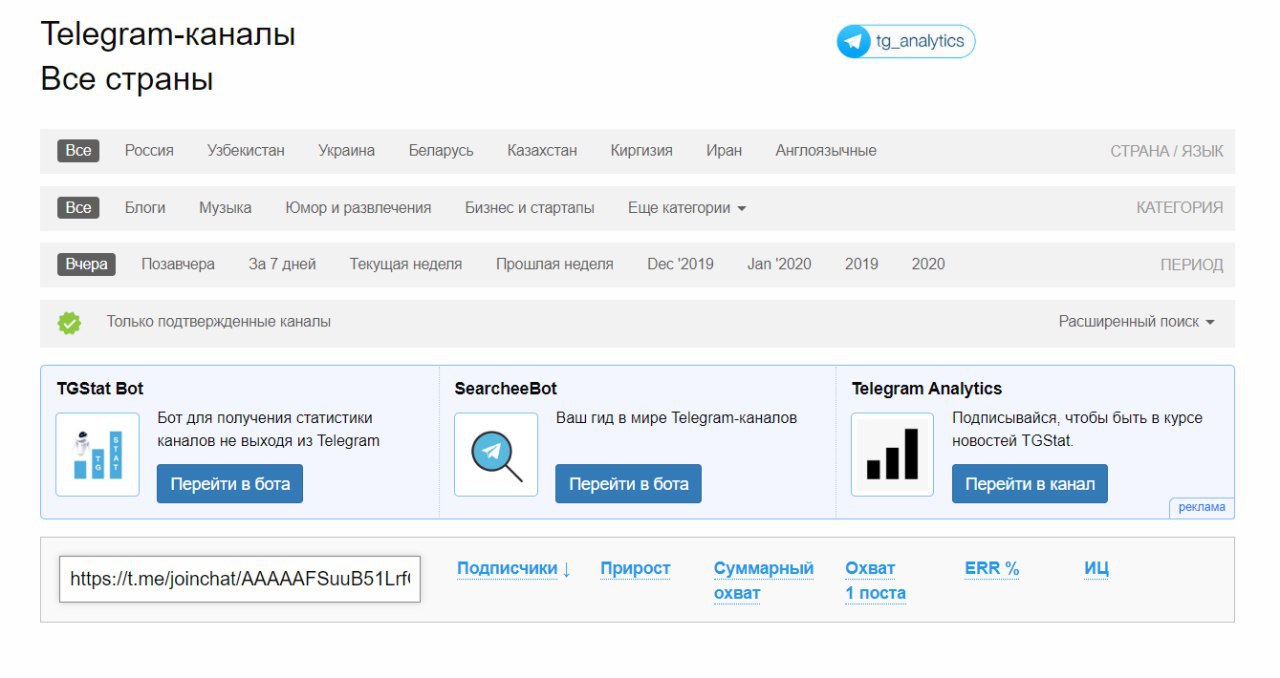
Task: Filter channels by Беларусь
Action: coord(441,151)
